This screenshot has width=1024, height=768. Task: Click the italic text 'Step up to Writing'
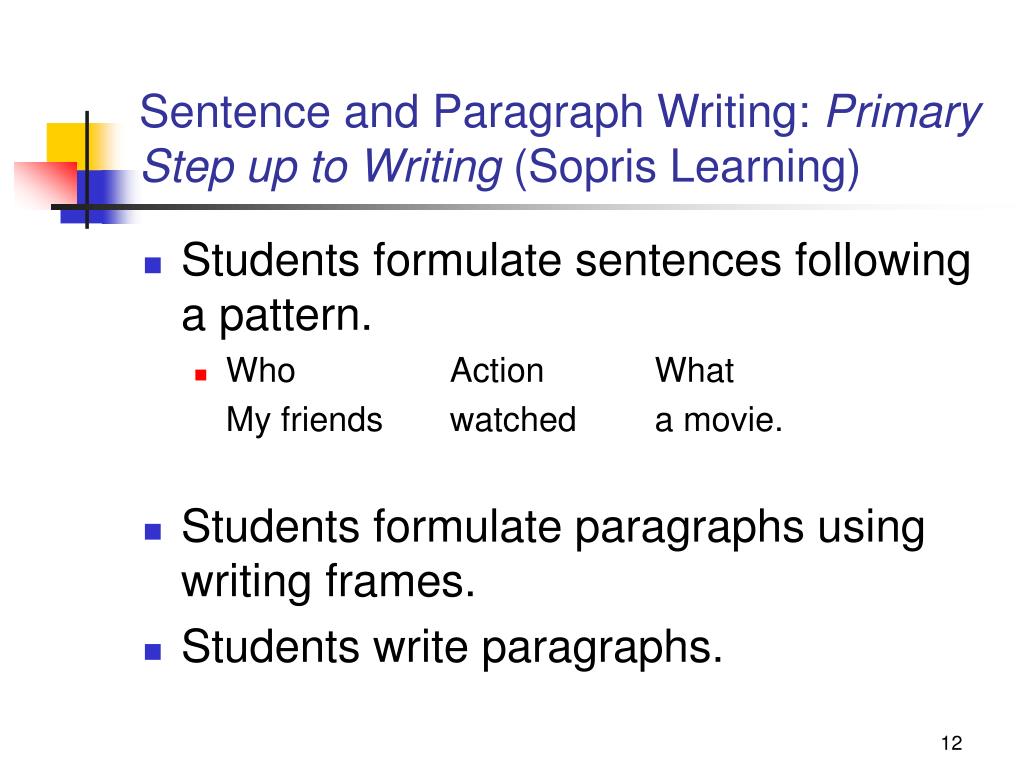point(322,167)
